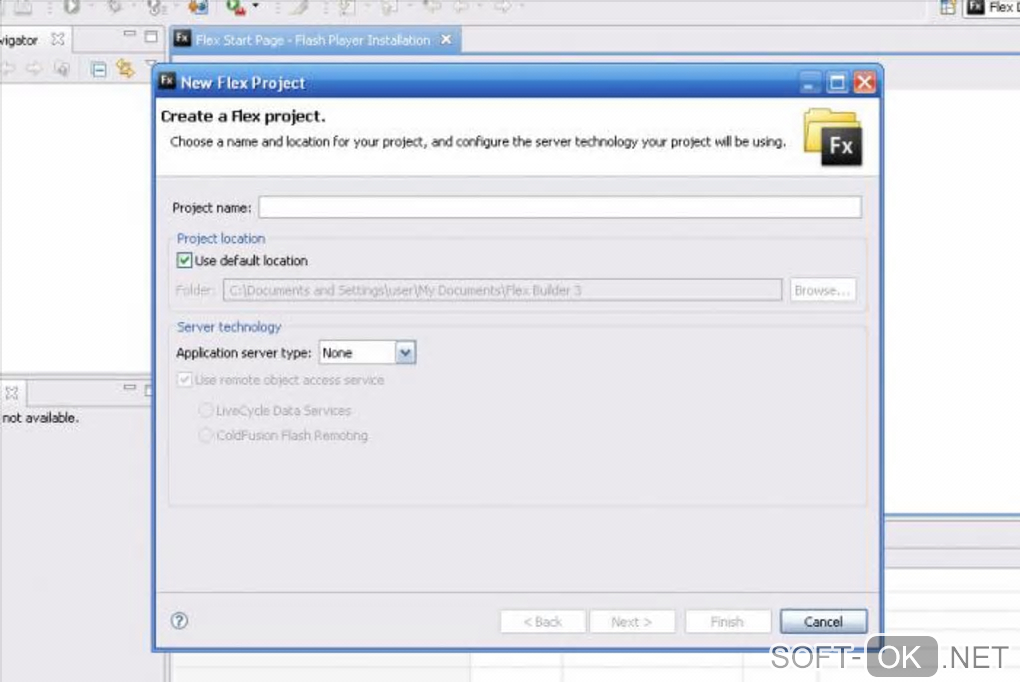Image resolution: width=1020 pixels, height=682 pixels.
Task: Minimize the Navigator view
Action: click(x=129, y=34)
